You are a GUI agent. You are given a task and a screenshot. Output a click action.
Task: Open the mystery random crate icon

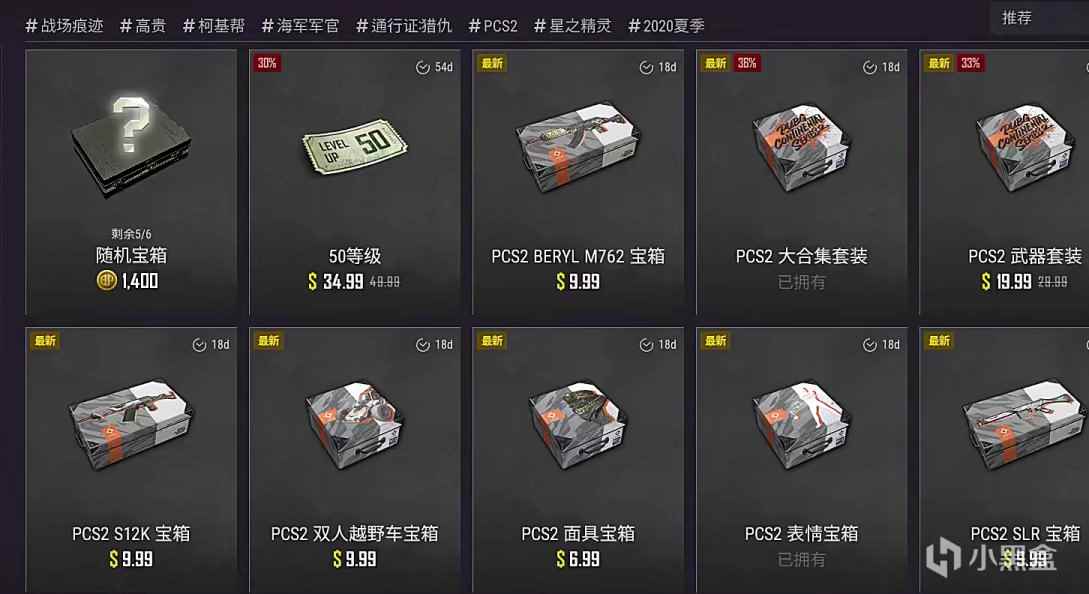pos(131,146)
